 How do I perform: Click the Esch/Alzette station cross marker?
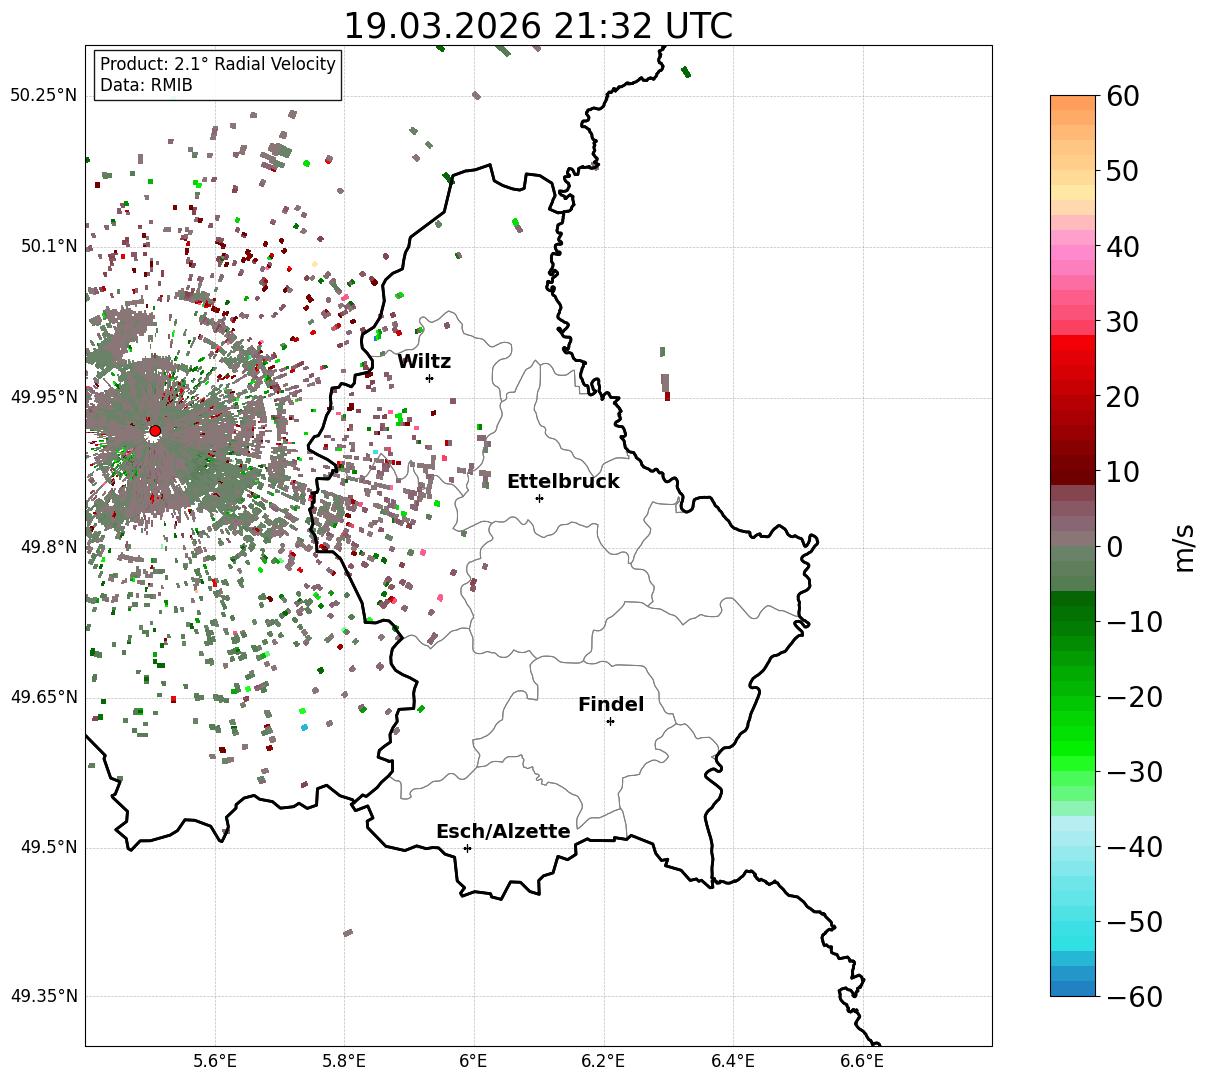[467, 848]
